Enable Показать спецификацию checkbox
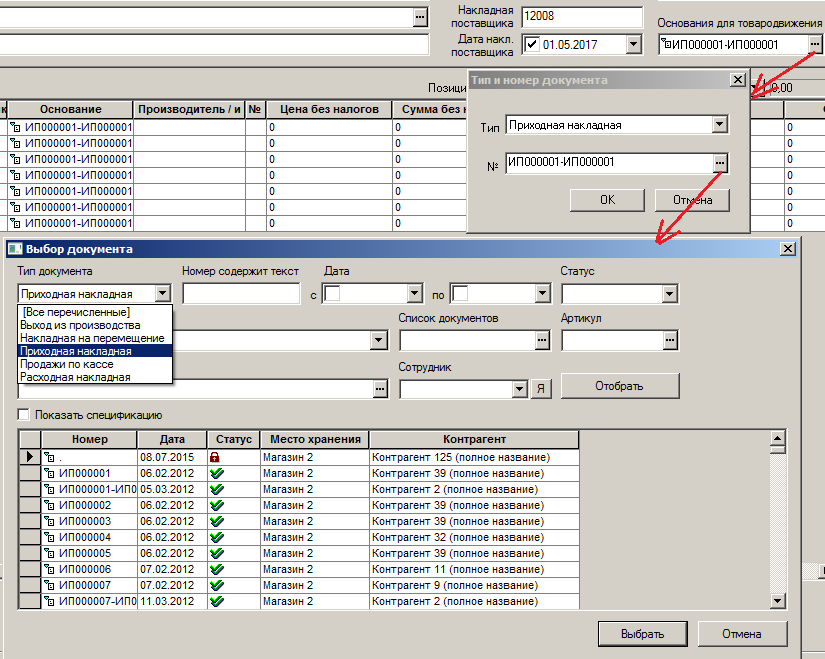 tap(24, 415)
